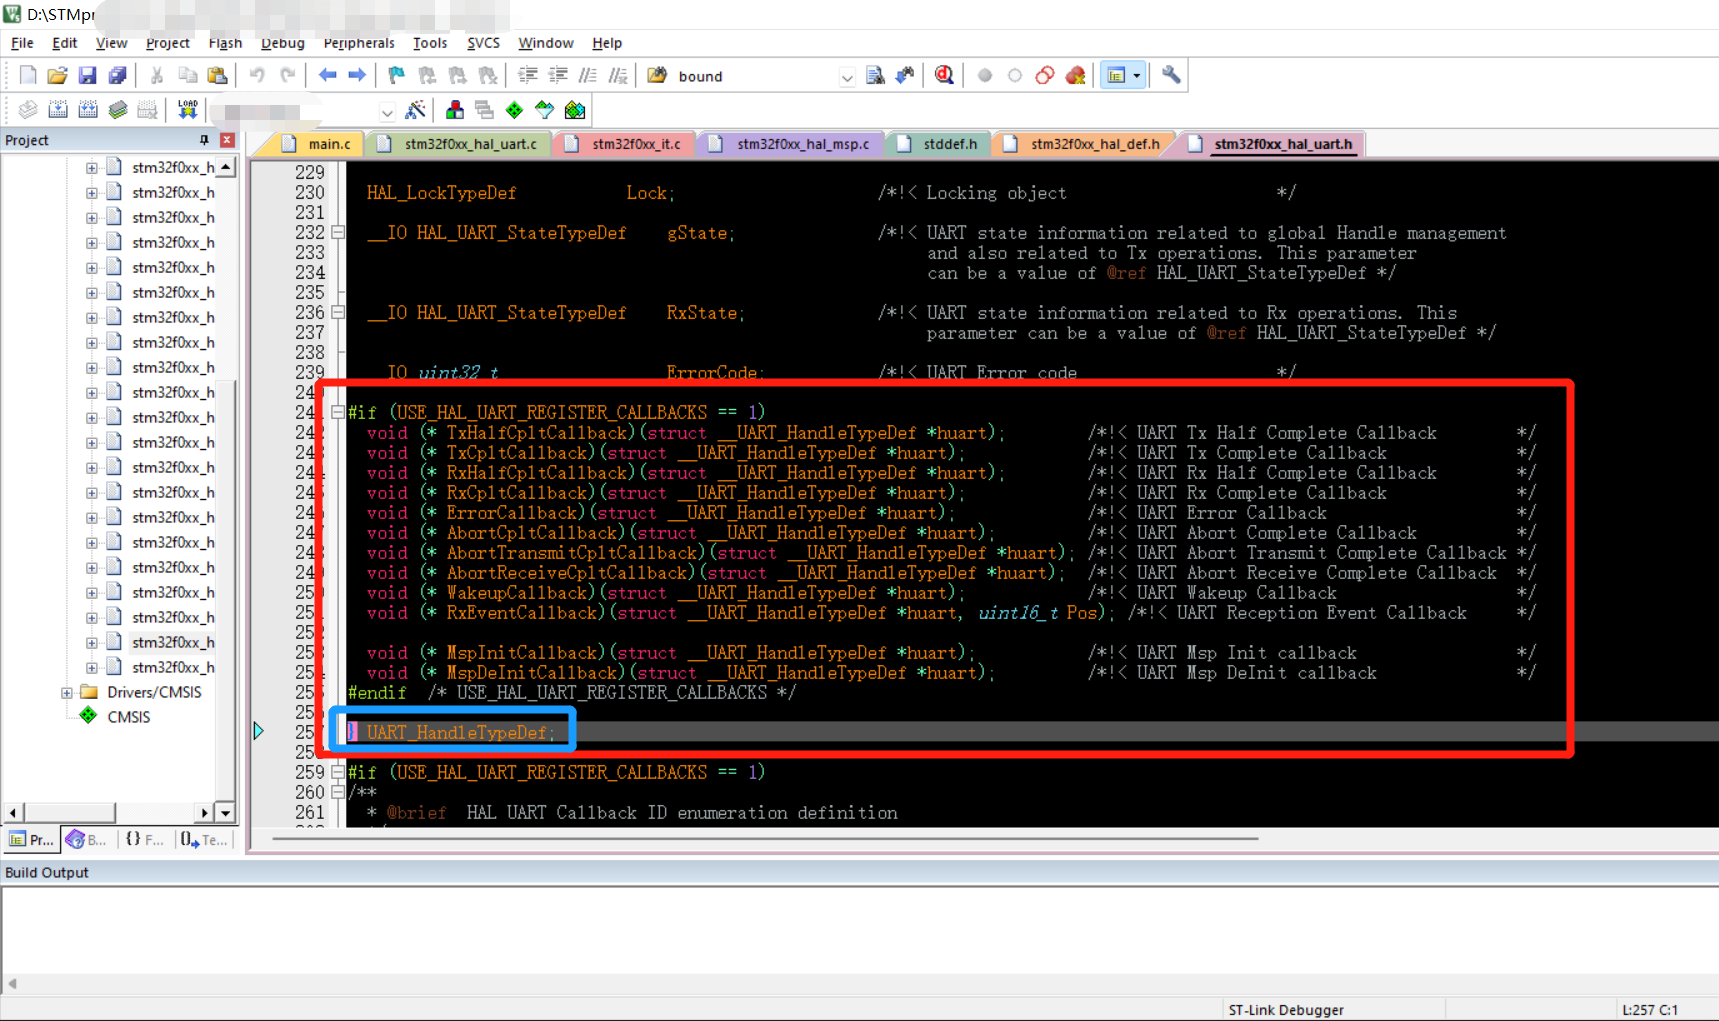Undo the last edit with the toolbar arrow
This screenshot has width=1719, height=1021.
click(257, 75)
